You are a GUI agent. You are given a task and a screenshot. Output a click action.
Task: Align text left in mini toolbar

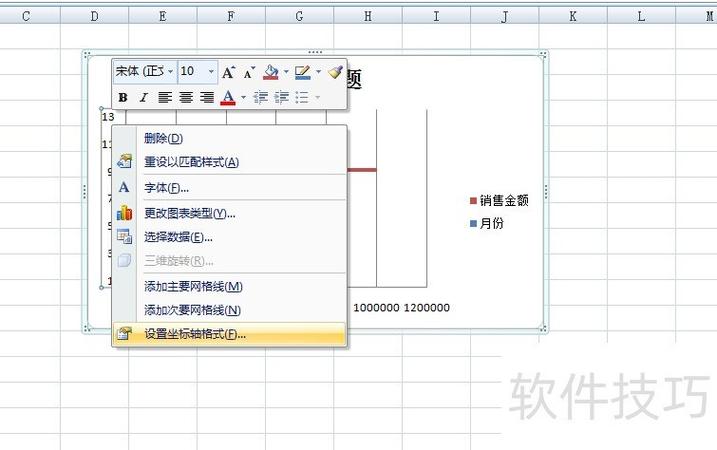pyautogui.click(x=165, y=97)
